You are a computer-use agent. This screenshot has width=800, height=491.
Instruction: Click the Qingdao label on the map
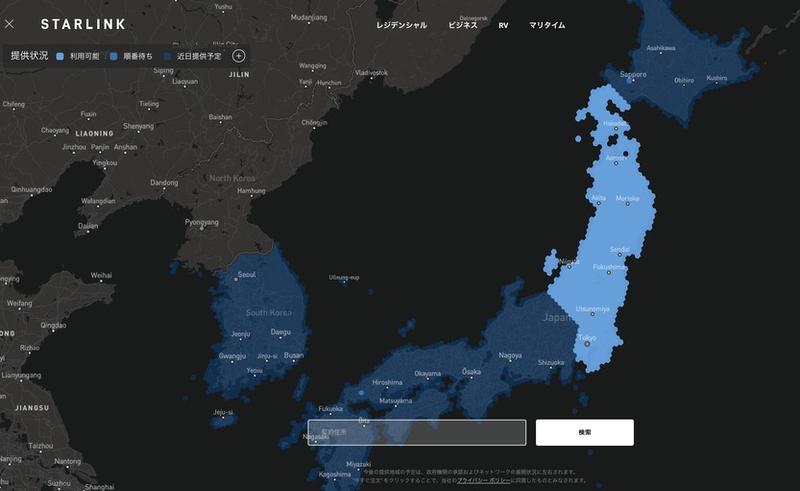click(x=53, y=325)
